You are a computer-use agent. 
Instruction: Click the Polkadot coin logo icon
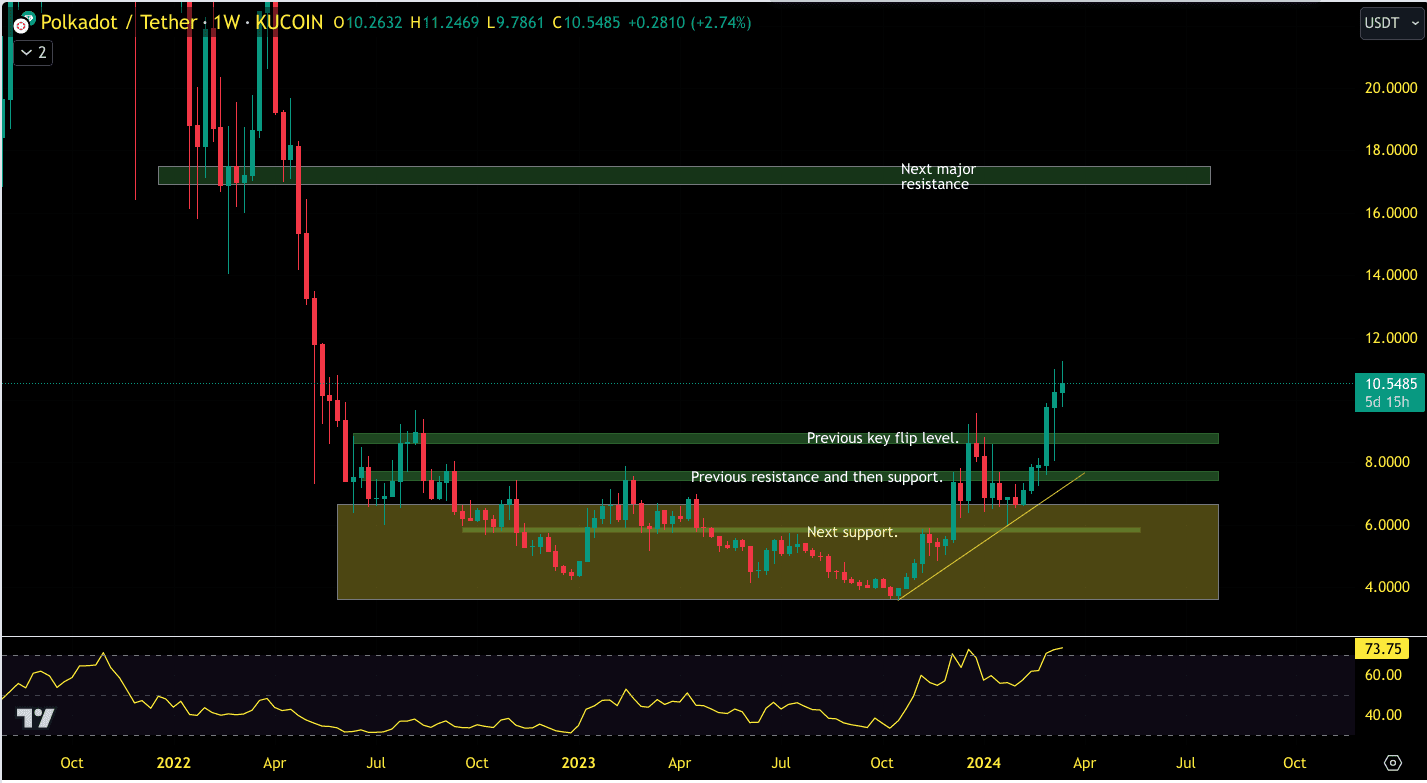tap(22, 22)
